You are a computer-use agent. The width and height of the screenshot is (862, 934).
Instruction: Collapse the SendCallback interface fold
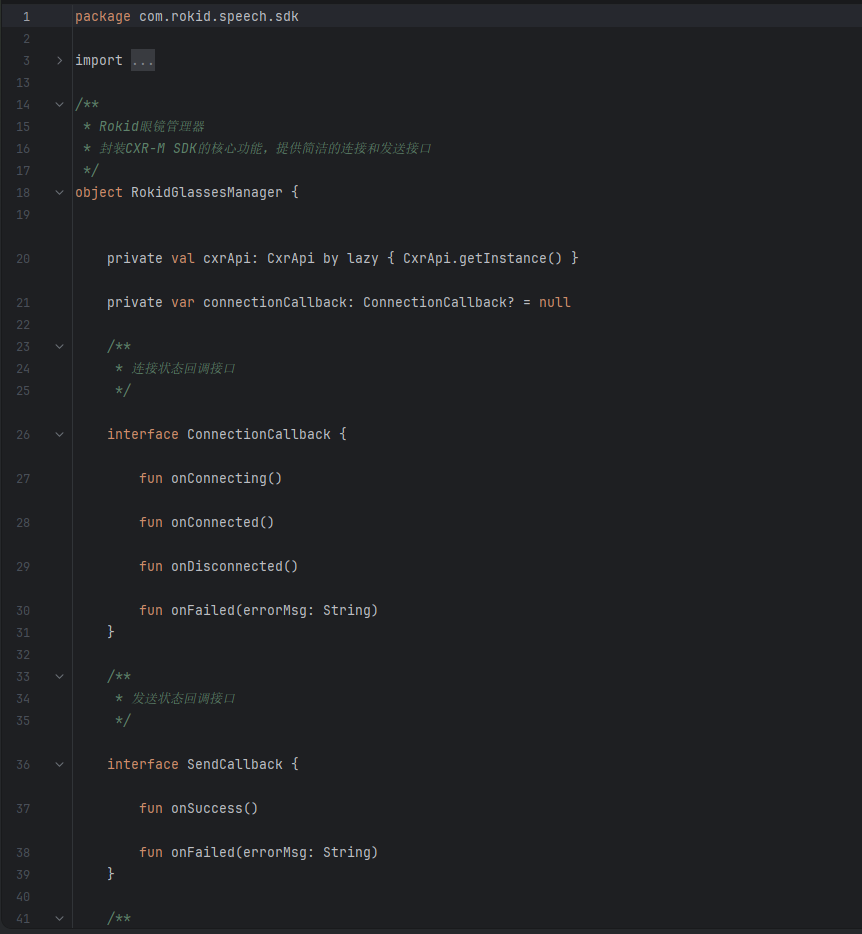(x=59, y=765)
